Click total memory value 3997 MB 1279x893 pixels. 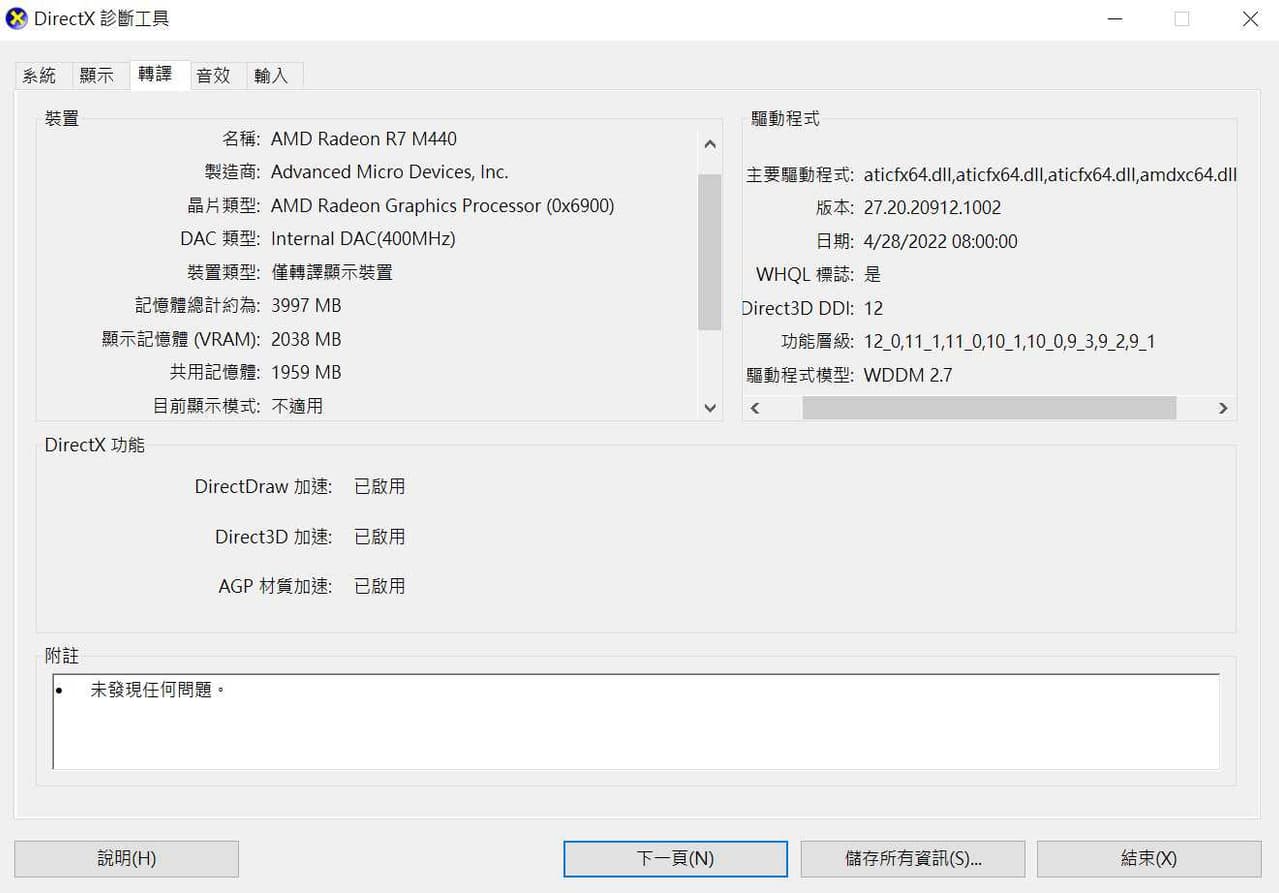coord(306,306)
